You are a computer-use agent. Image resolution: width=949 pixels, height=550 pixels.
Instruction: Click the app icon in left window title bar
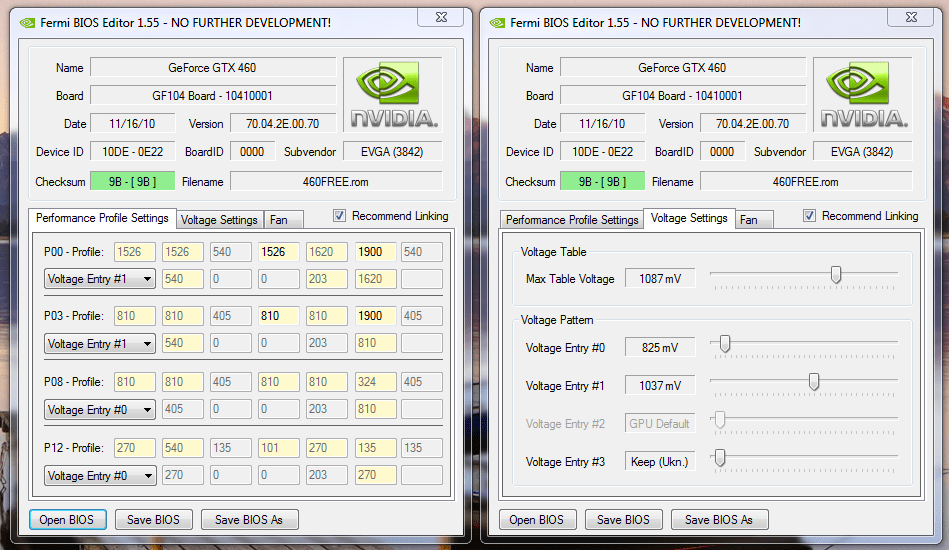(x=27, y=23)
